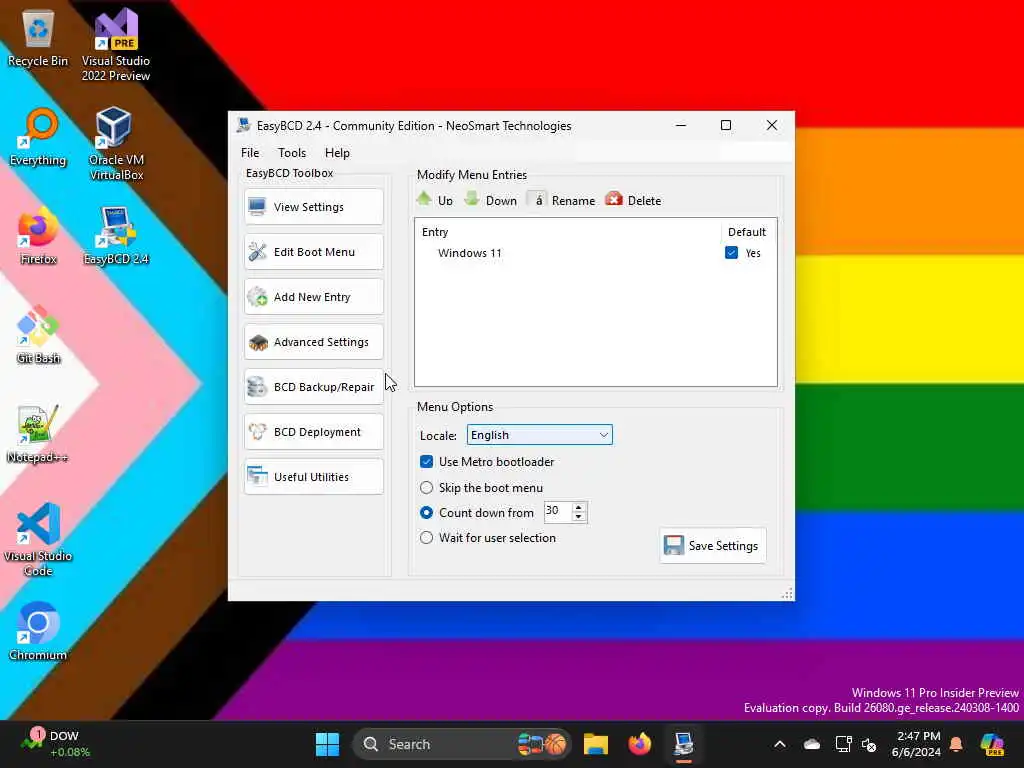Image resolution: width=1024 pixels, height=768 pixels.
Task: Close the EasyBCD window
Action: pyautogui.click(x=772, y=125)
